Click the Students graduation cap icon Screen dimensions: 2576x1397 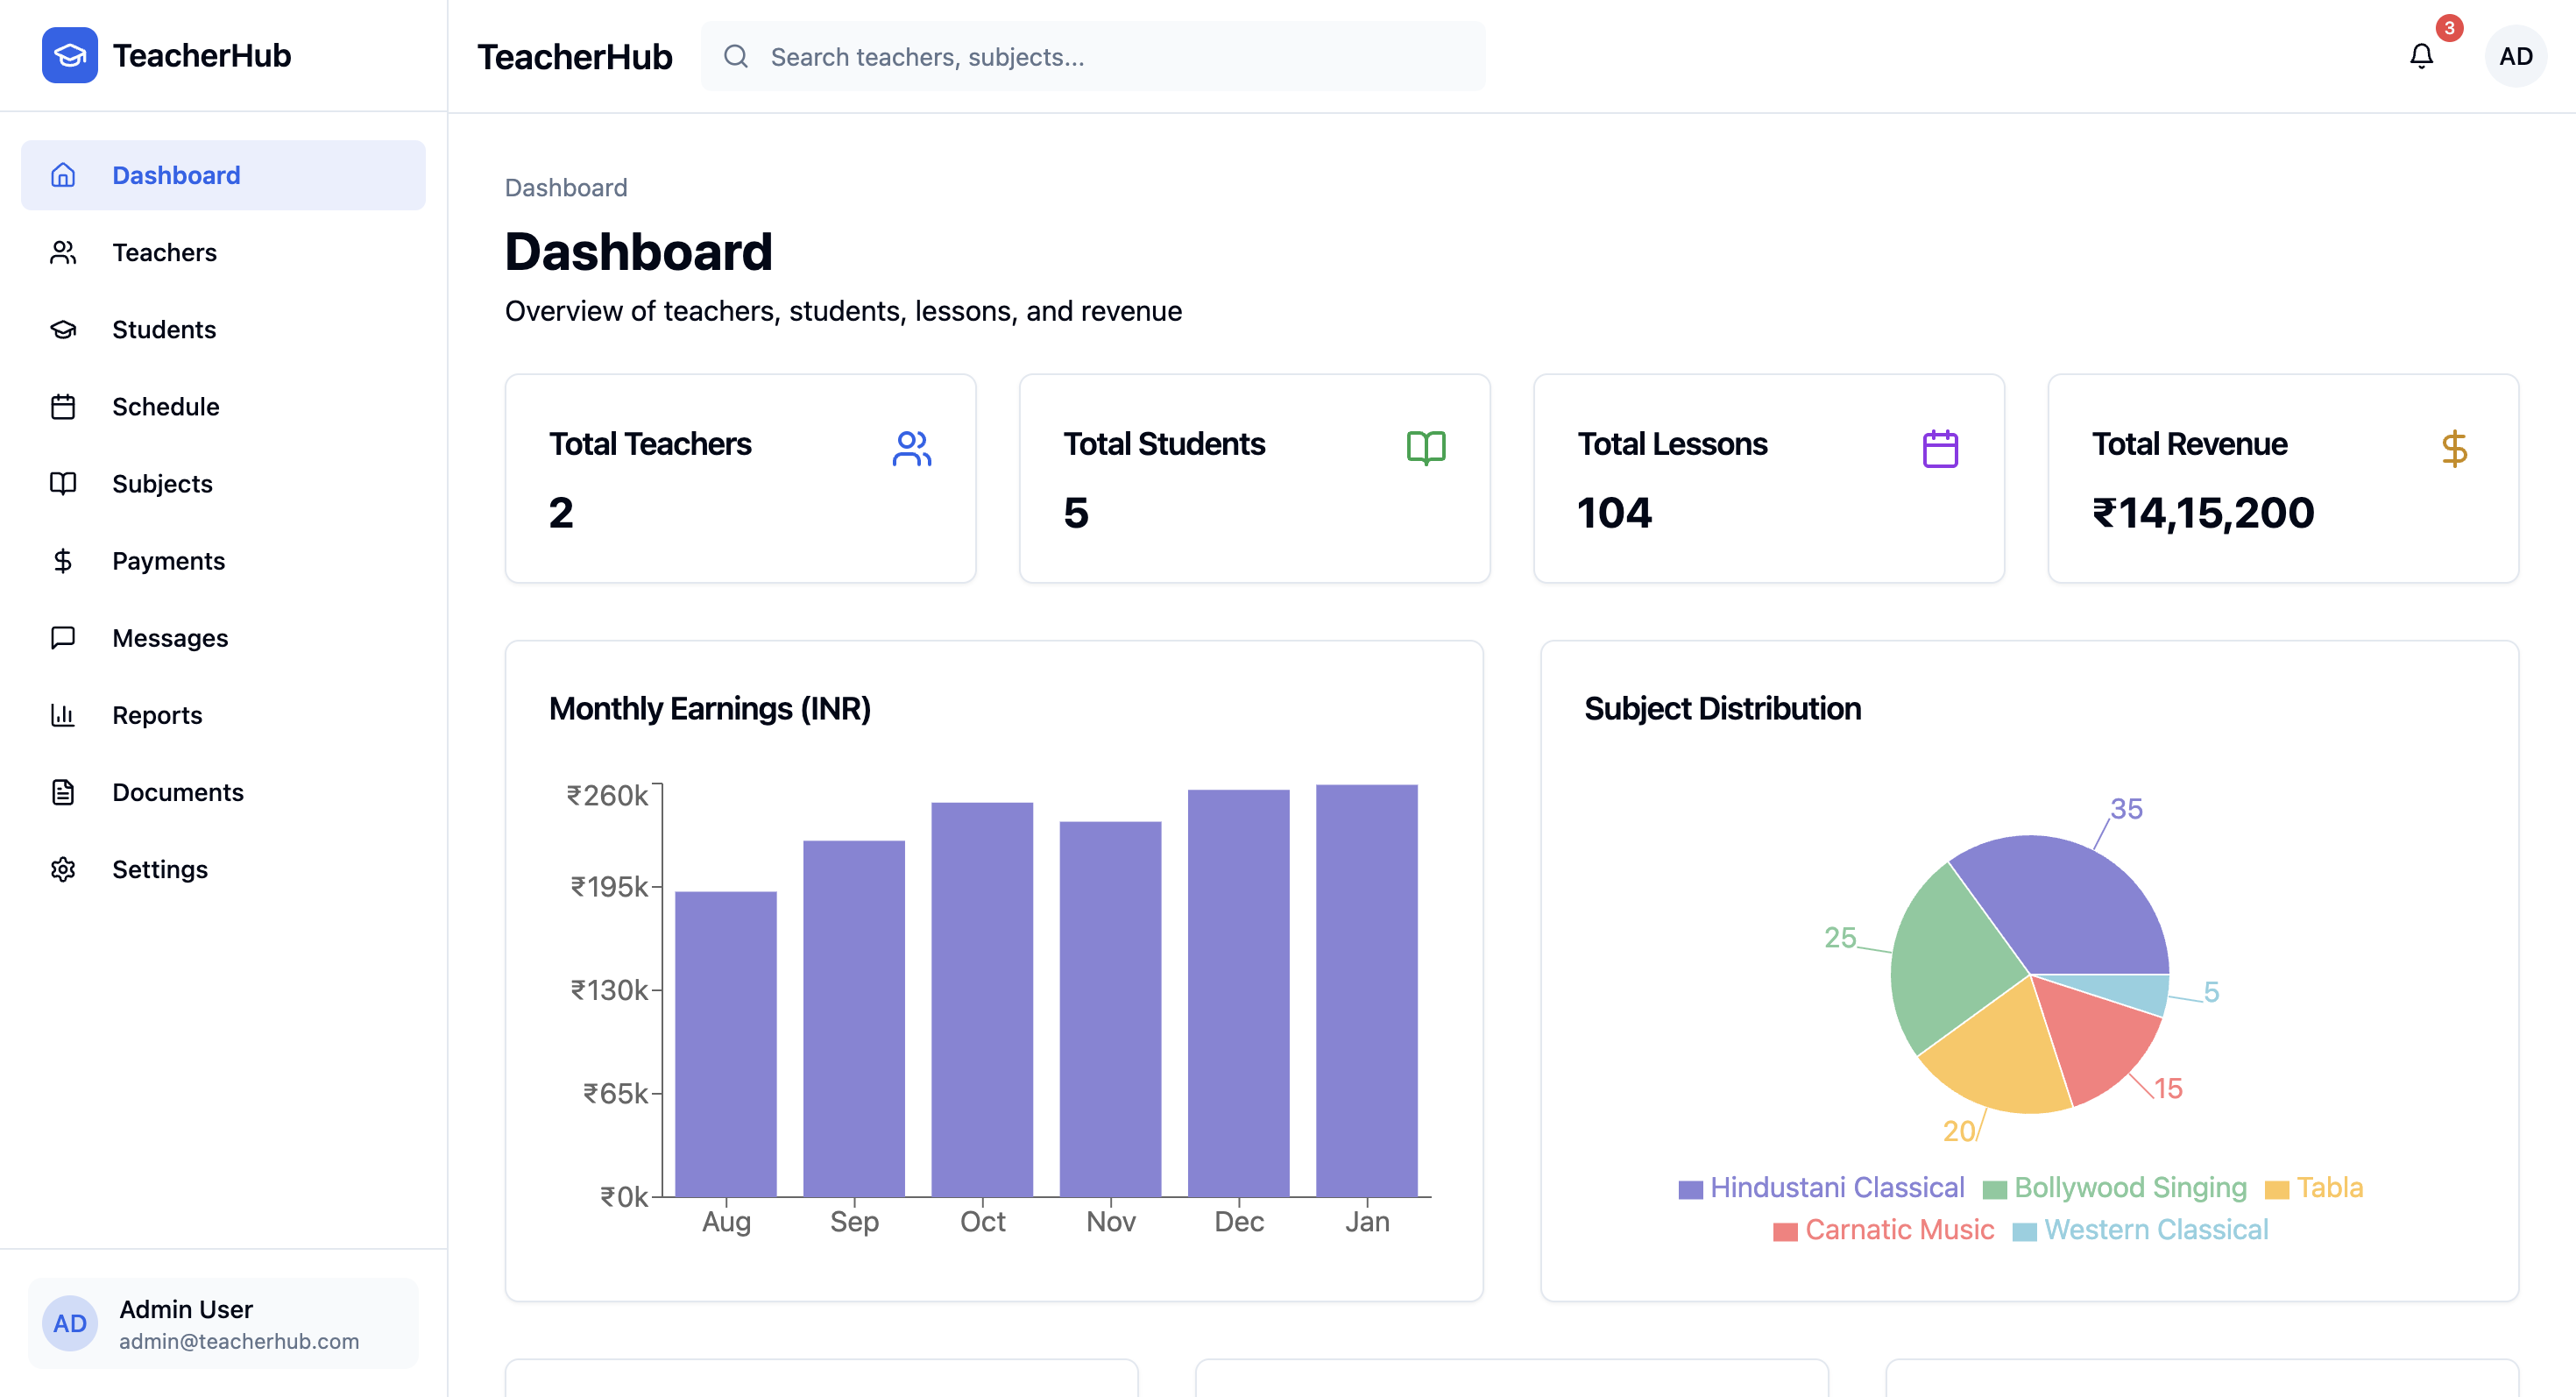coord(63,329)
